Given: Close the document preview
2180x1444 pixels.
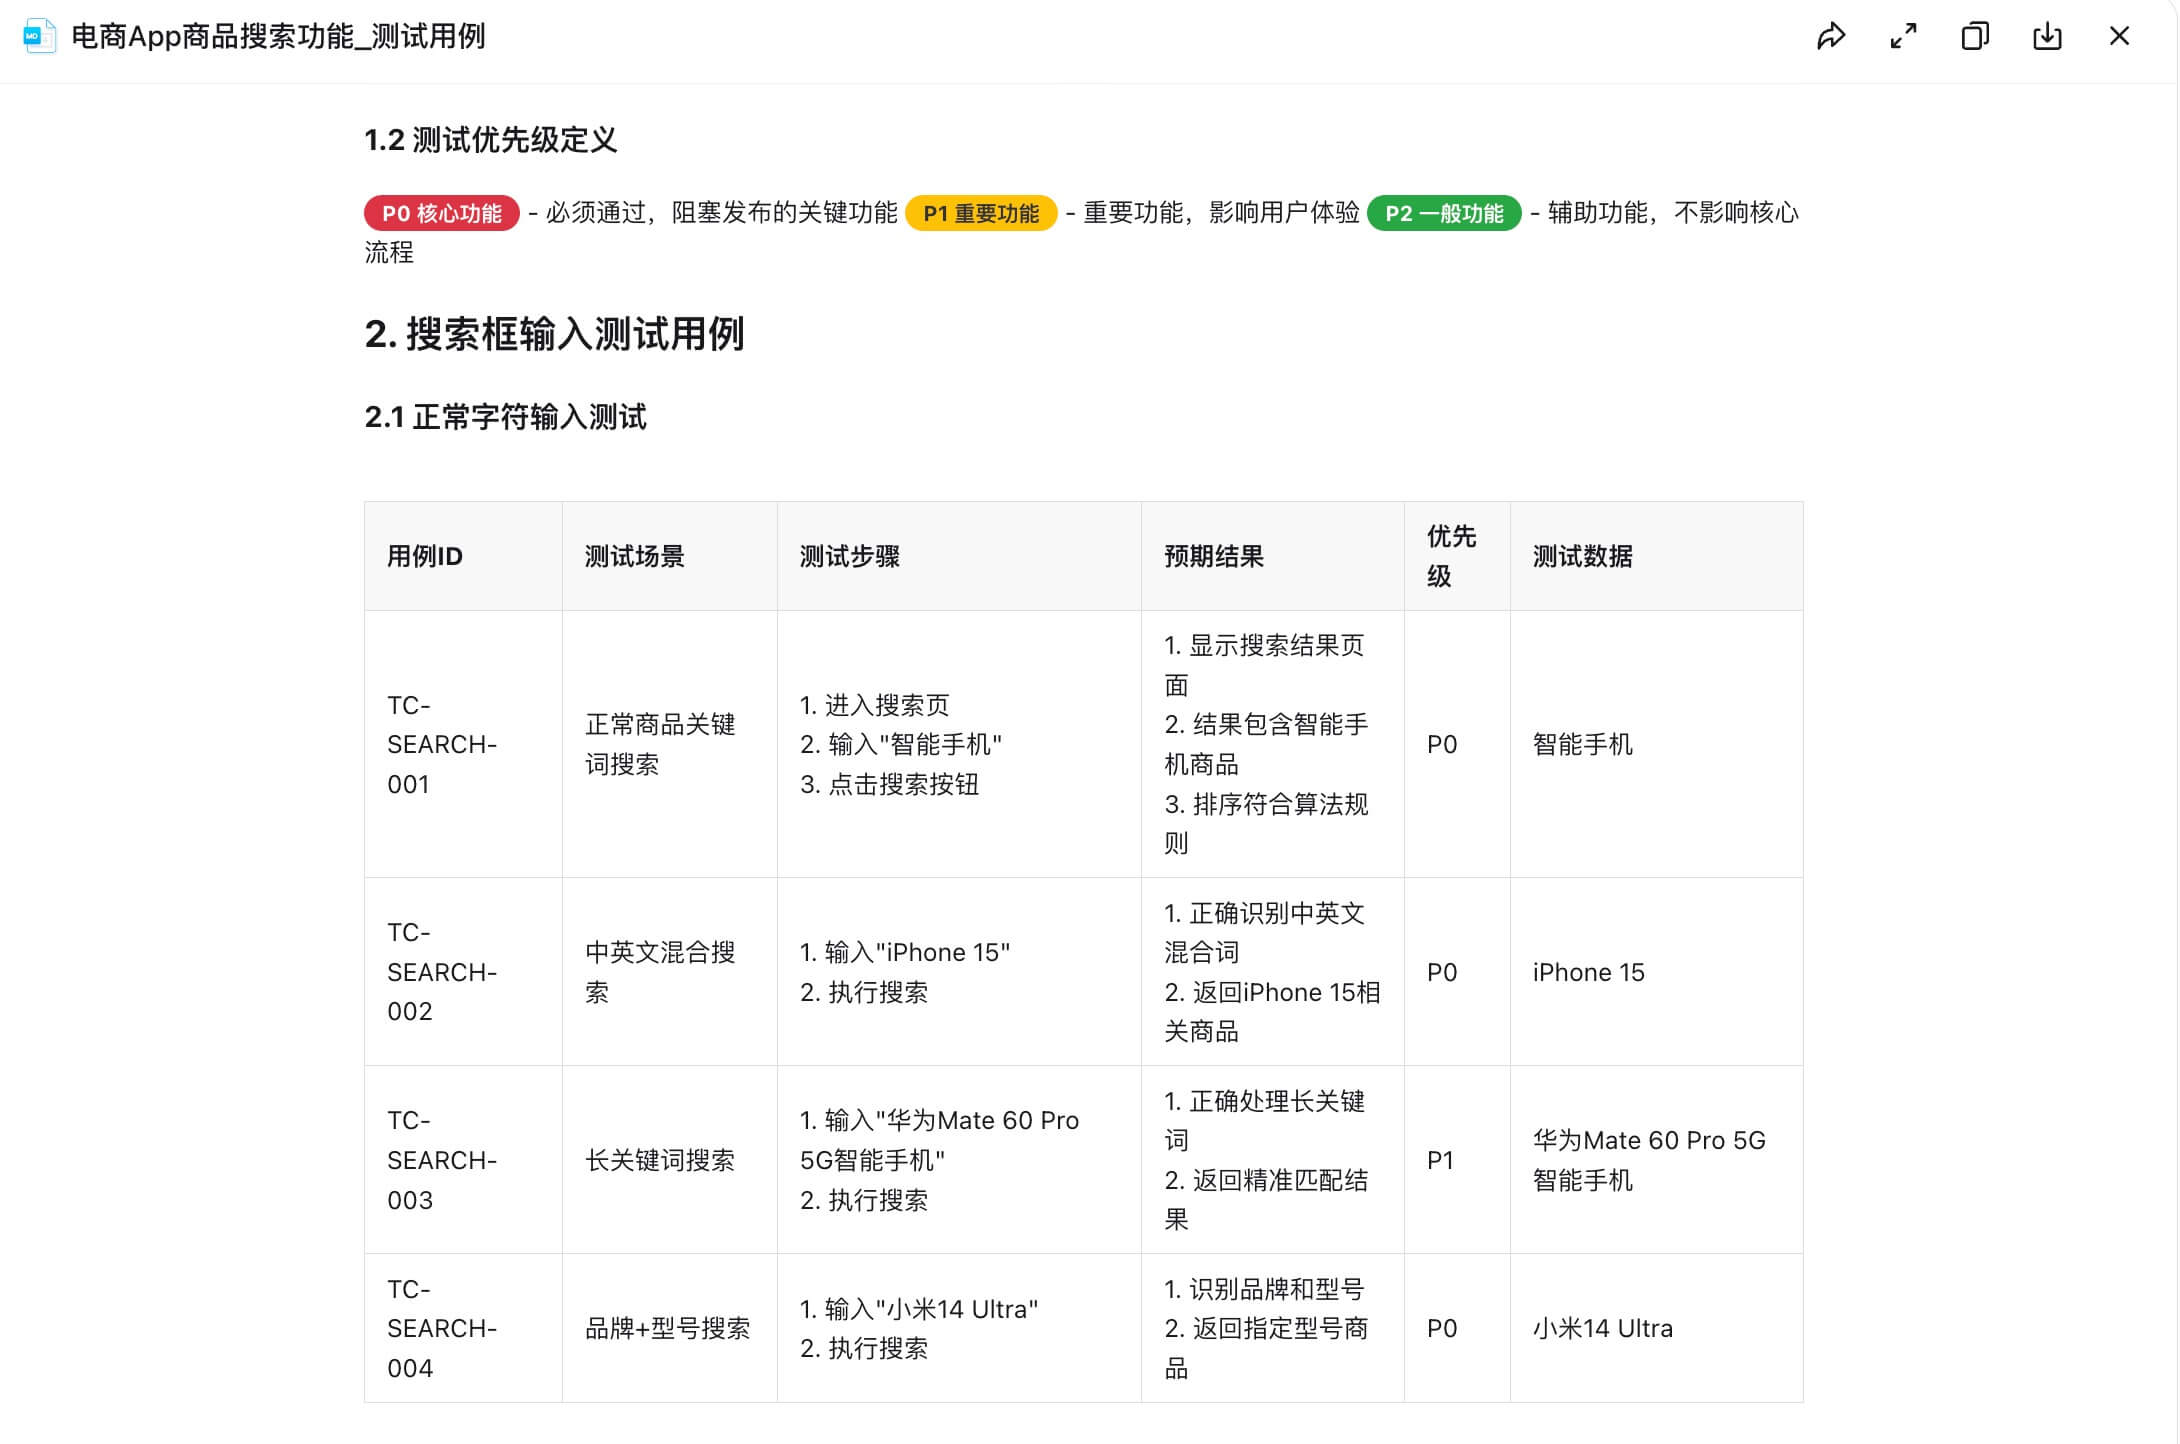Looking at the screenshot, I should [2119, 36].
